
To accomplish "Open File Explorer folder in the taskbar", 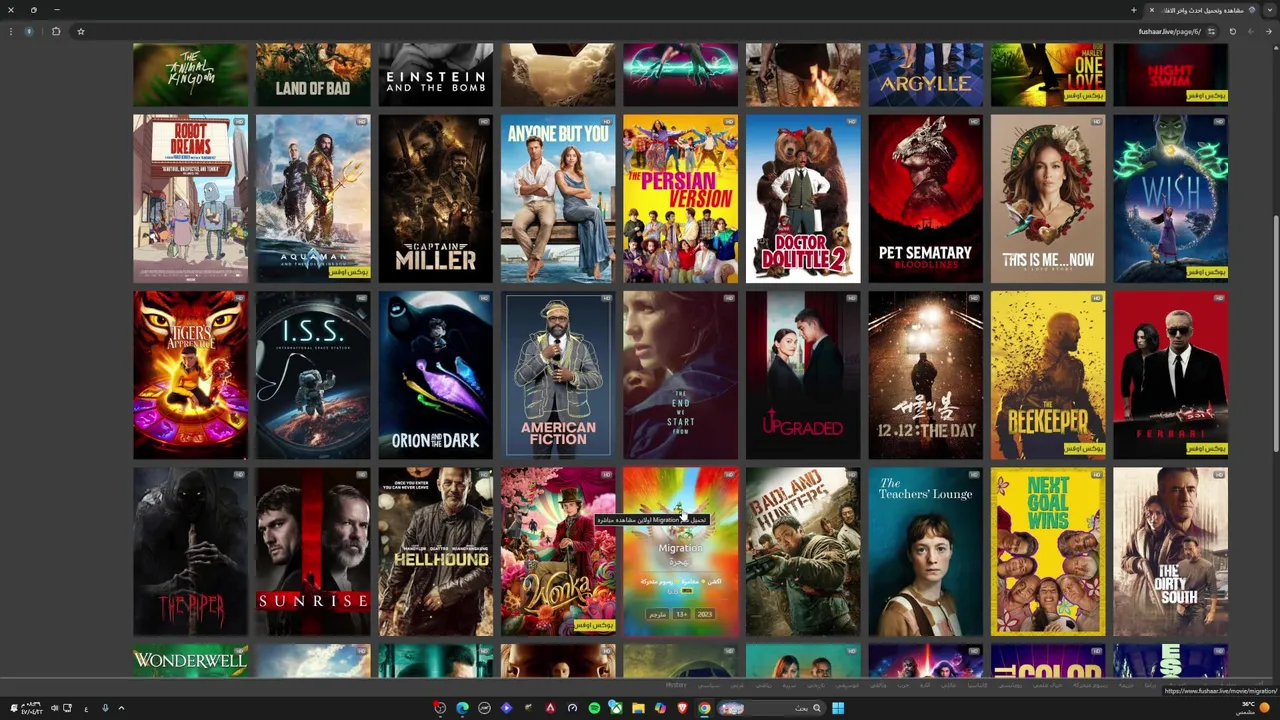I will (638, 708).
